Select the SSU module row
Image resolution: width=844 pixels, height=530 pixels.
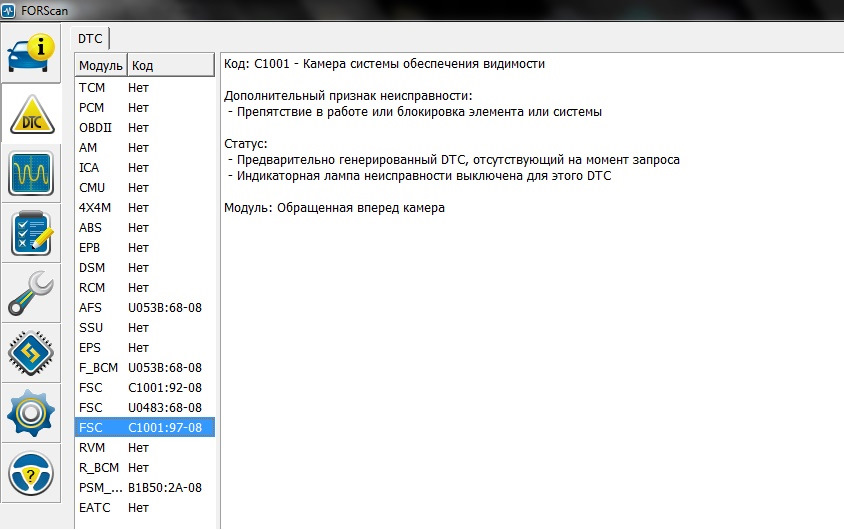click(x=145, y=327)
